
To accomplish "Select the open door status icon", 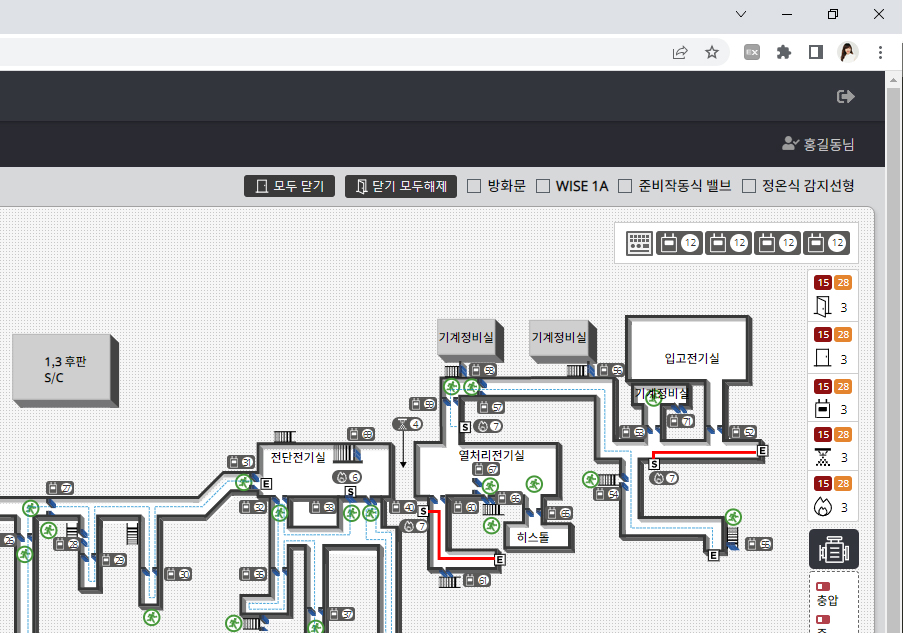I will point(823,307).
